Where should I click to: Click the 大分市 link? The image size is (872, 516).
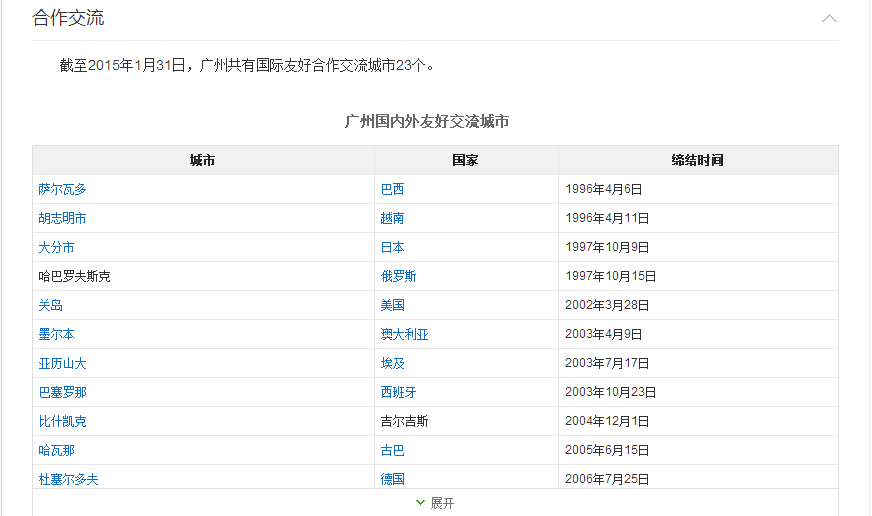click(56, 247)
